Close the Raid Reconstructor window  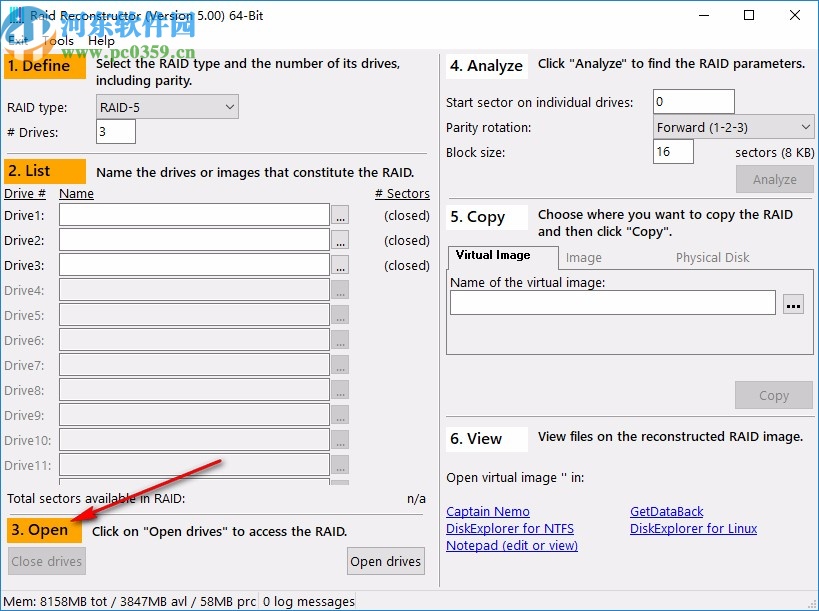tap(794, 15)
